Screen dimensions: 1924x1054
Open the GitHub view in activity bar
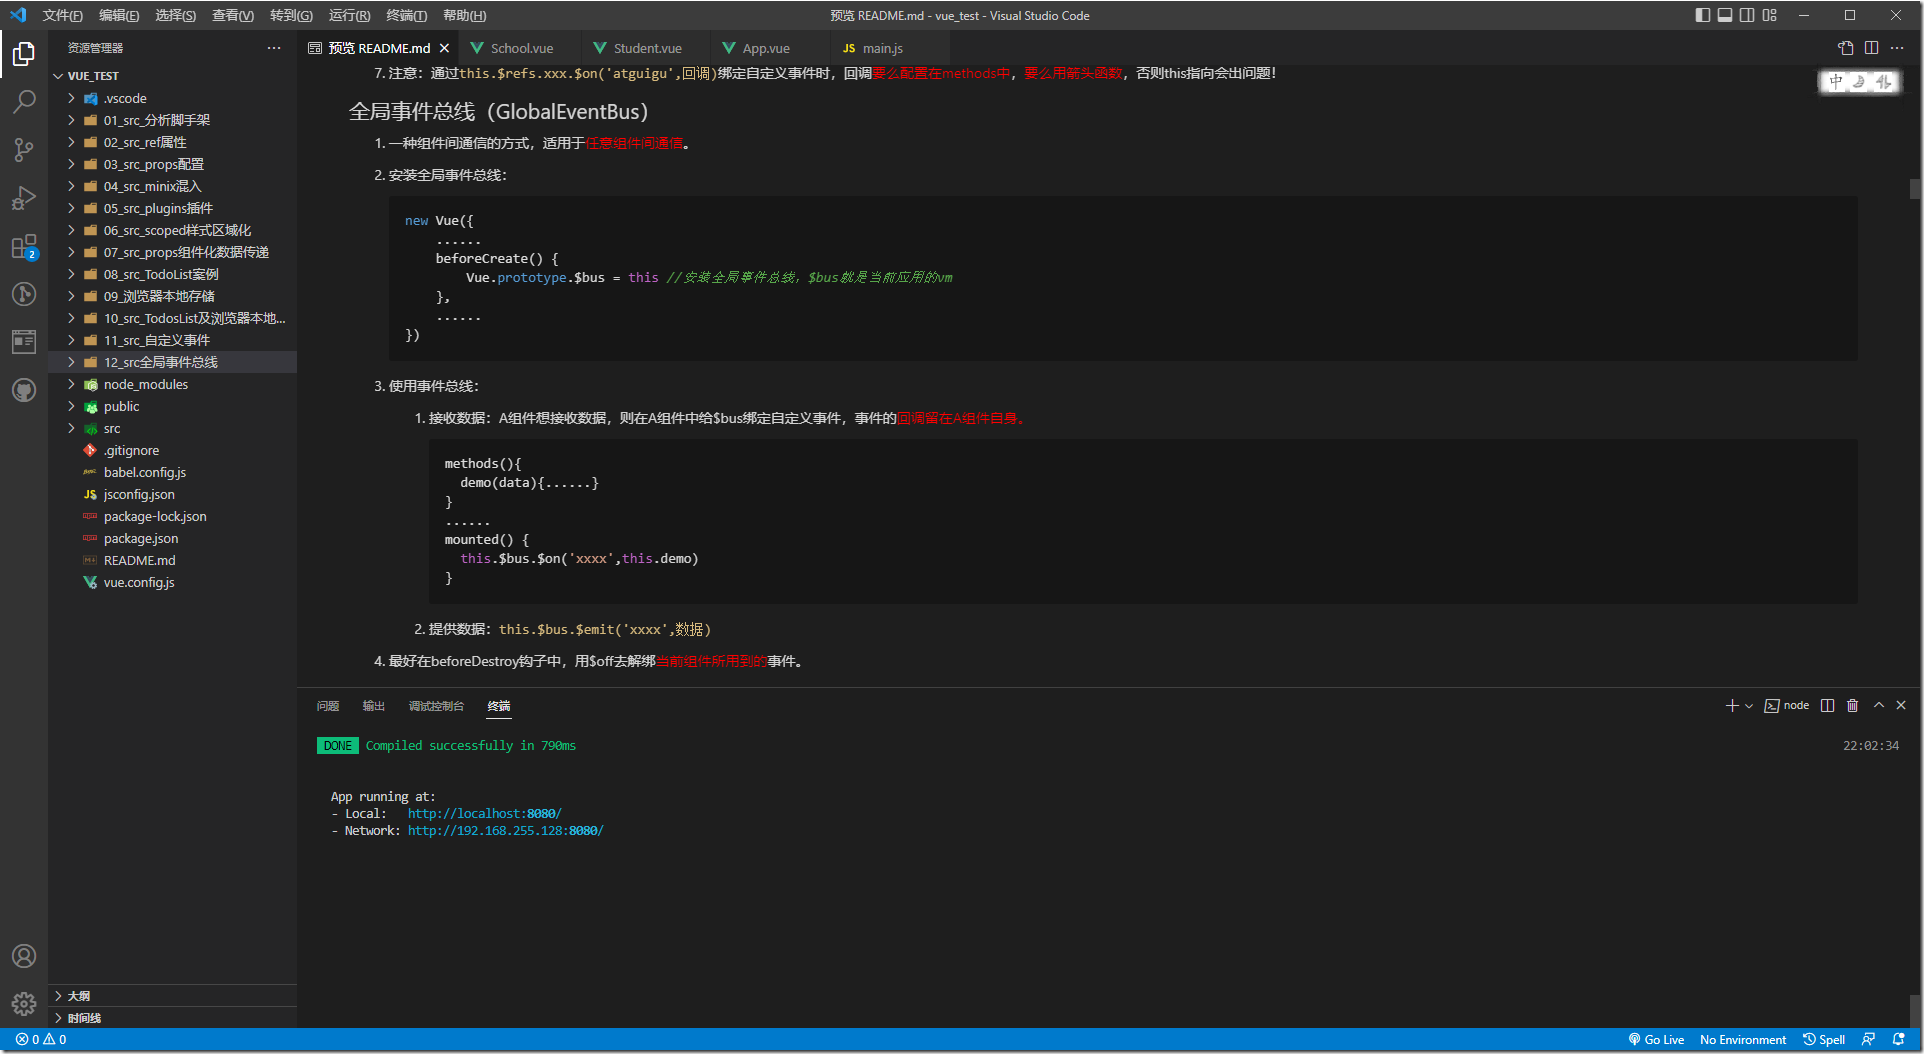click(x=24, y=390)
